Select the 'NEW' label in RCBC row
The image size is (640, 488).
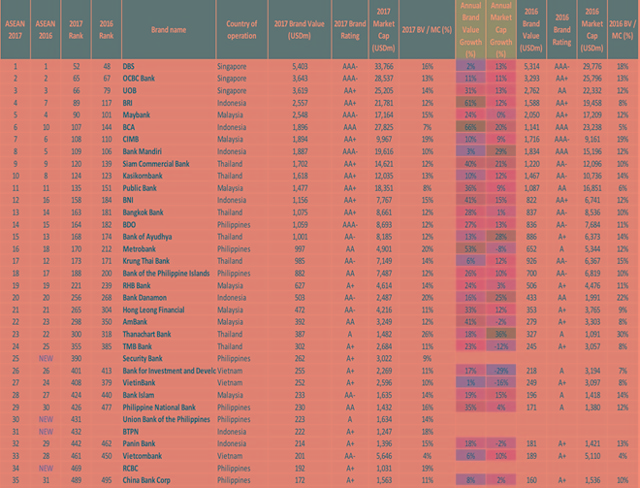[46, 468]
